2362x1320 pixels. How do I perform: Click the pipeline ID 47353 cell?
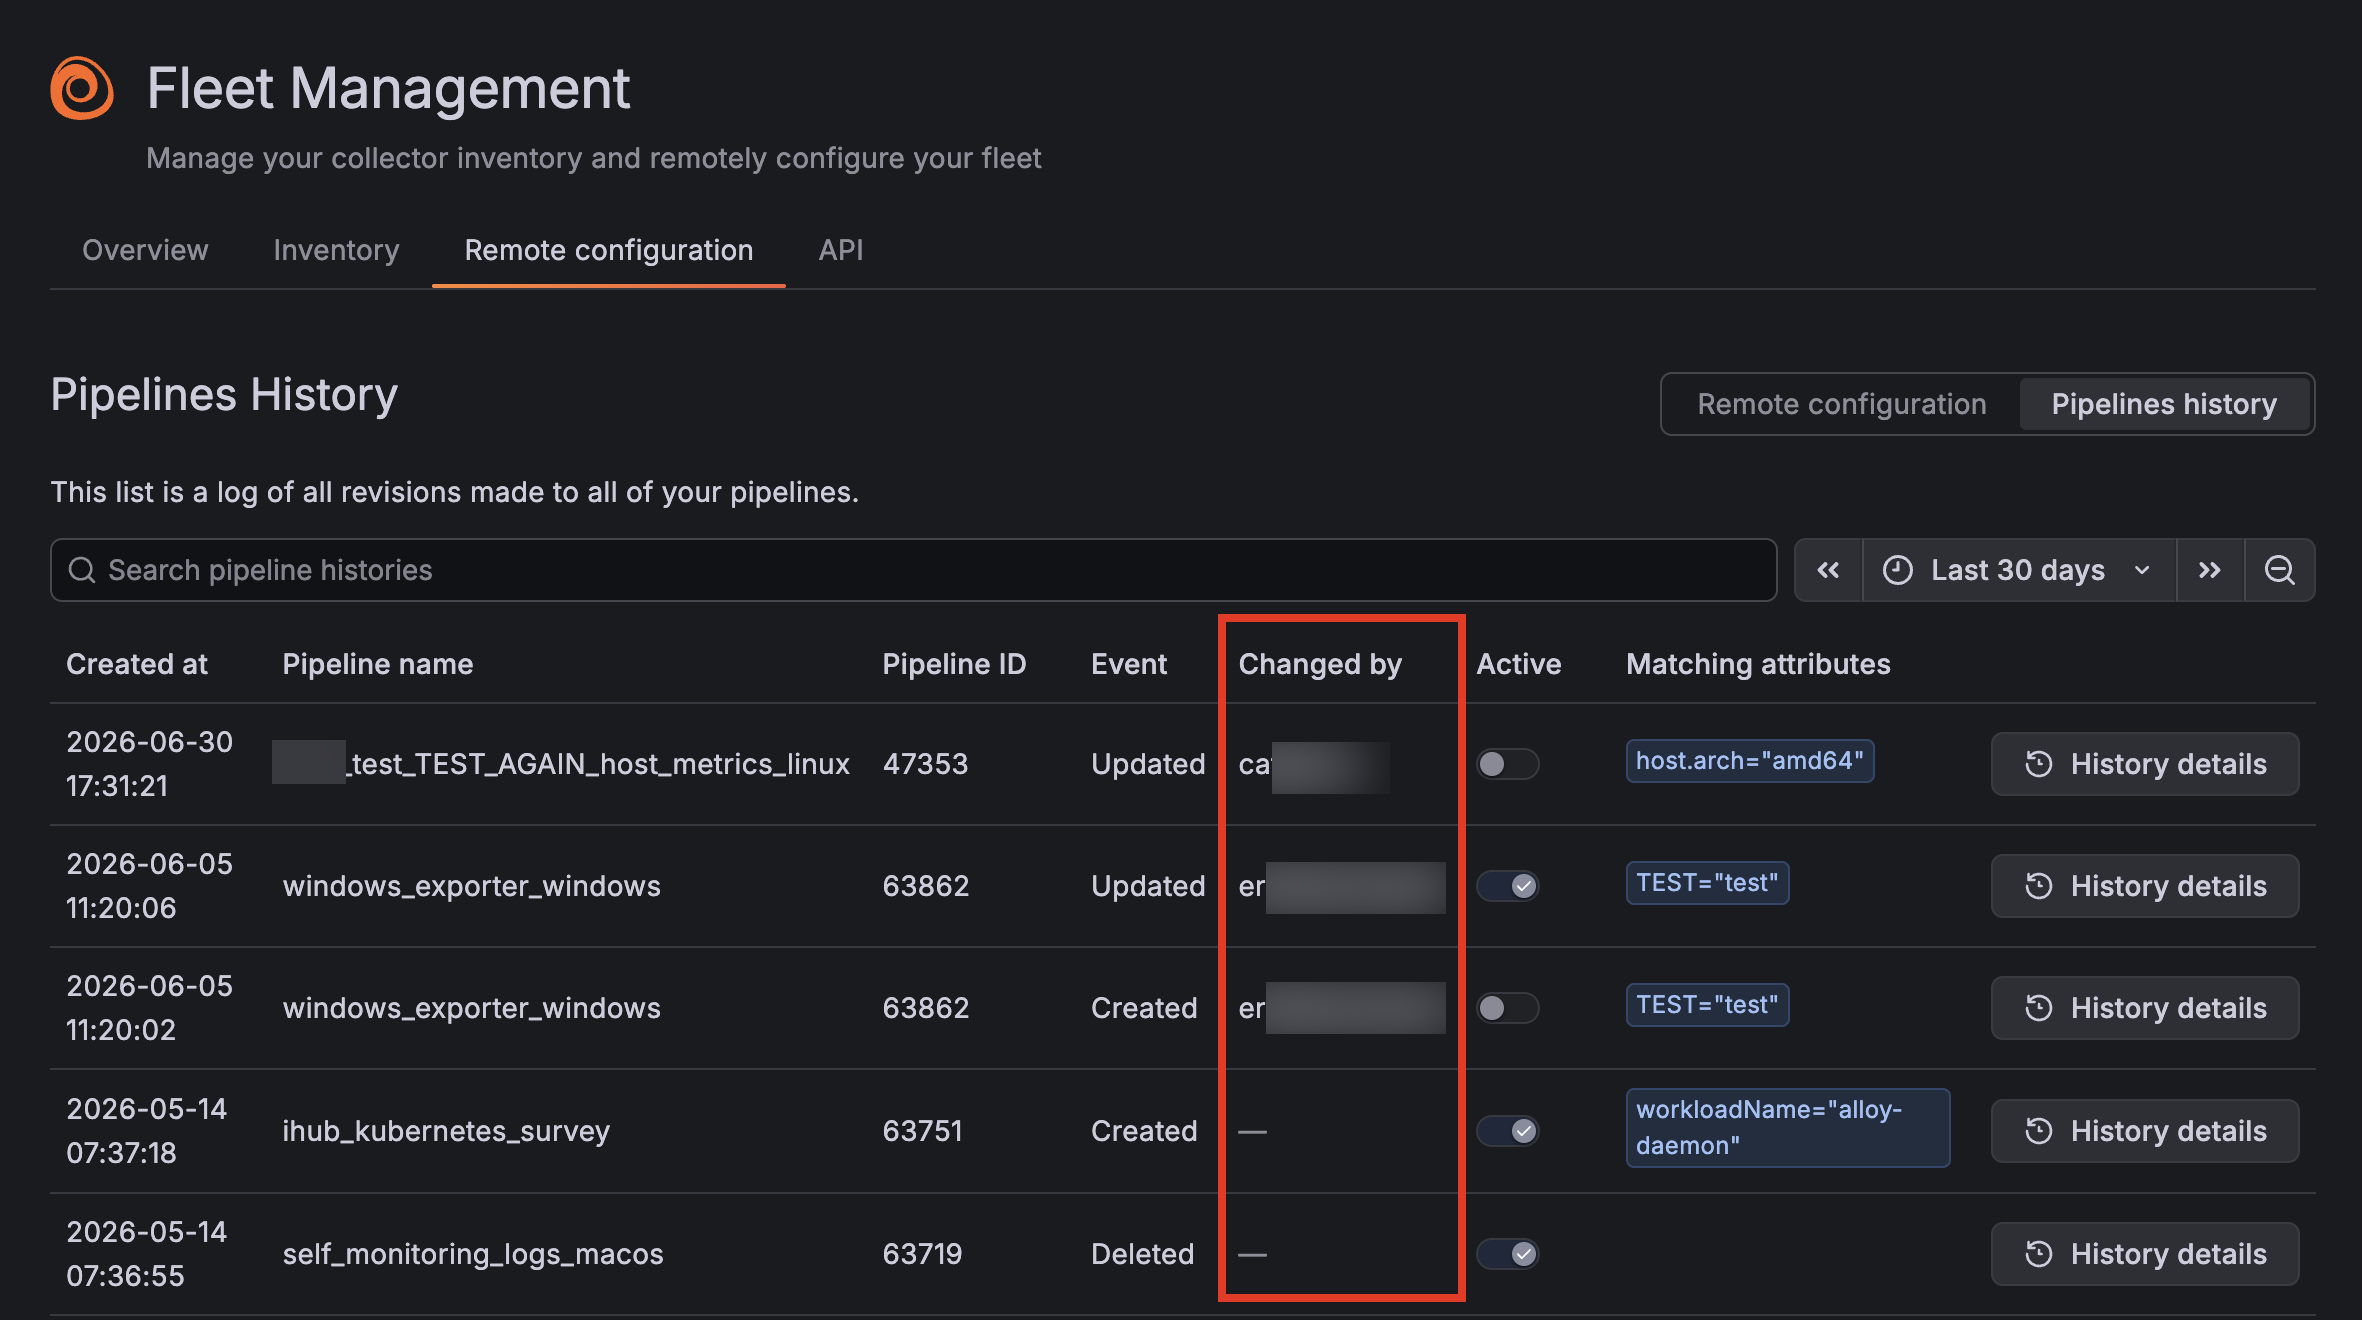tap(925, 764)
